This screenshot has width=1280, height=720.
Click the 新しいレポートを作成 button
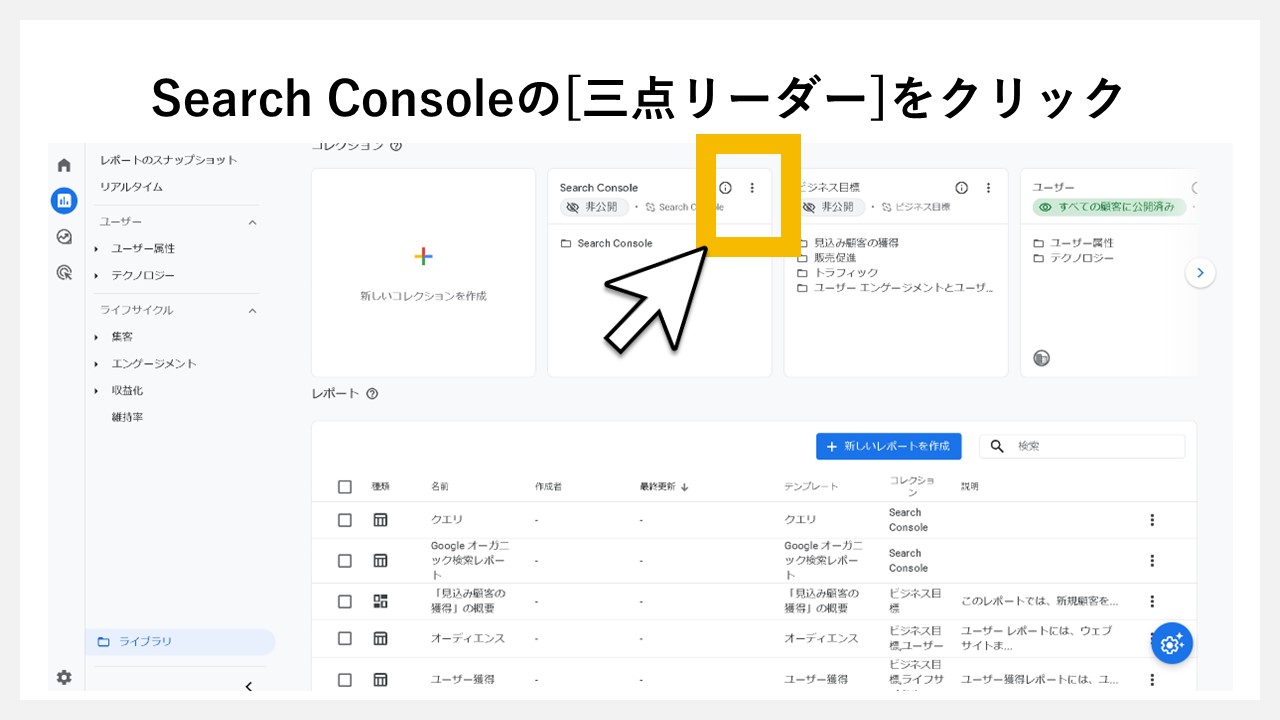888,446
